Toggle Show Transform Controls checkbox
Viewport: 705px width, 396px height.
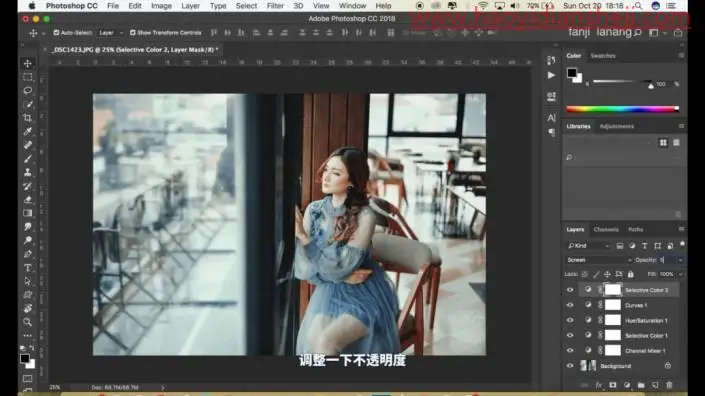[133, 33]
